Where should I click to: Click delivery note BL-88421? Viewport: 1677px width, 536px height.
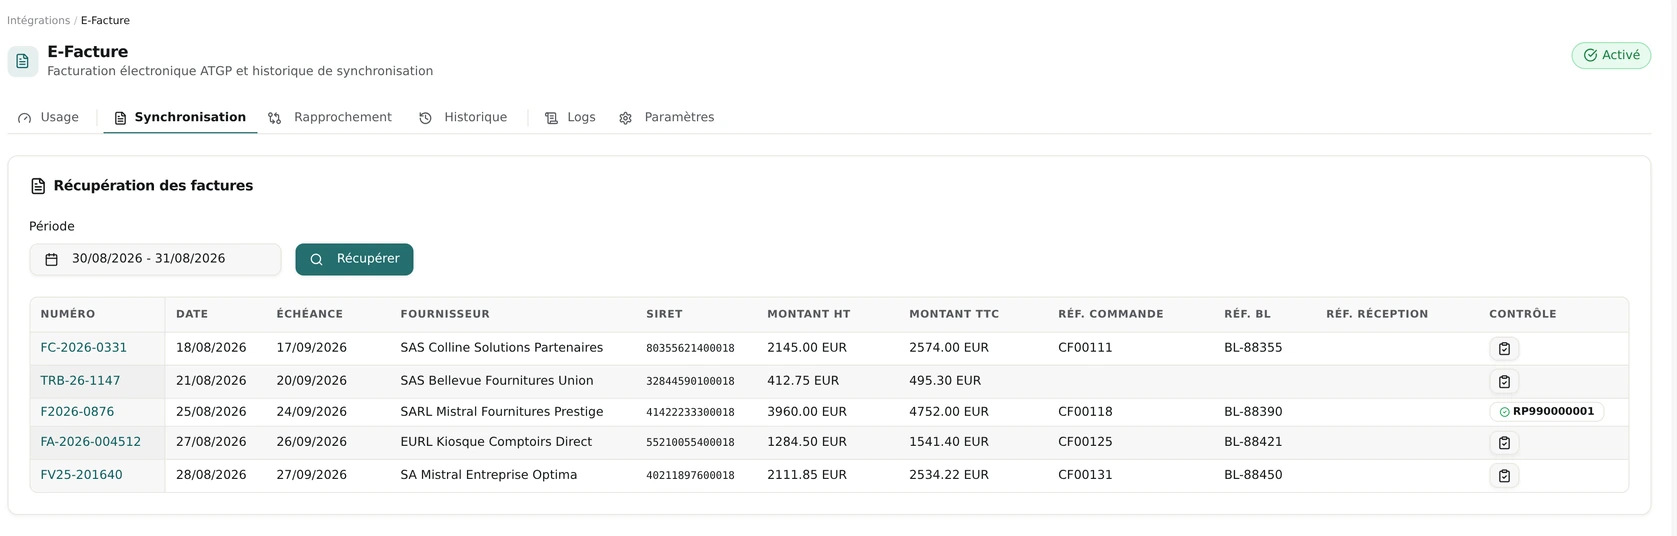tap(1253, 442)
